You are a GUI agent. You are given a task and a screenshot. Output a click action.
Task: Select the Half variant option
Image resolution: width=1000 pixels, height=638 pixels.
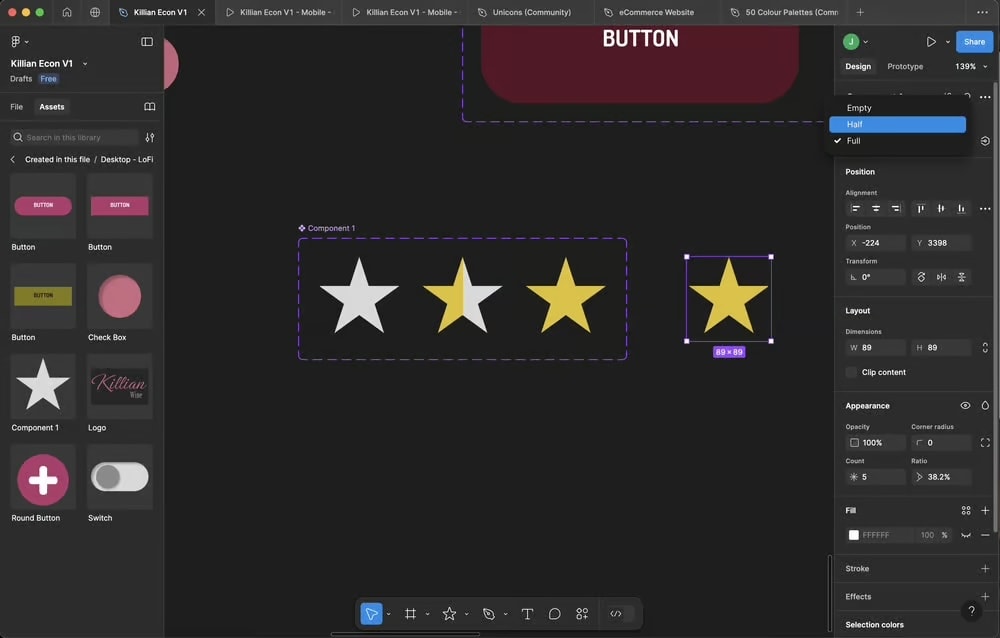897,124
